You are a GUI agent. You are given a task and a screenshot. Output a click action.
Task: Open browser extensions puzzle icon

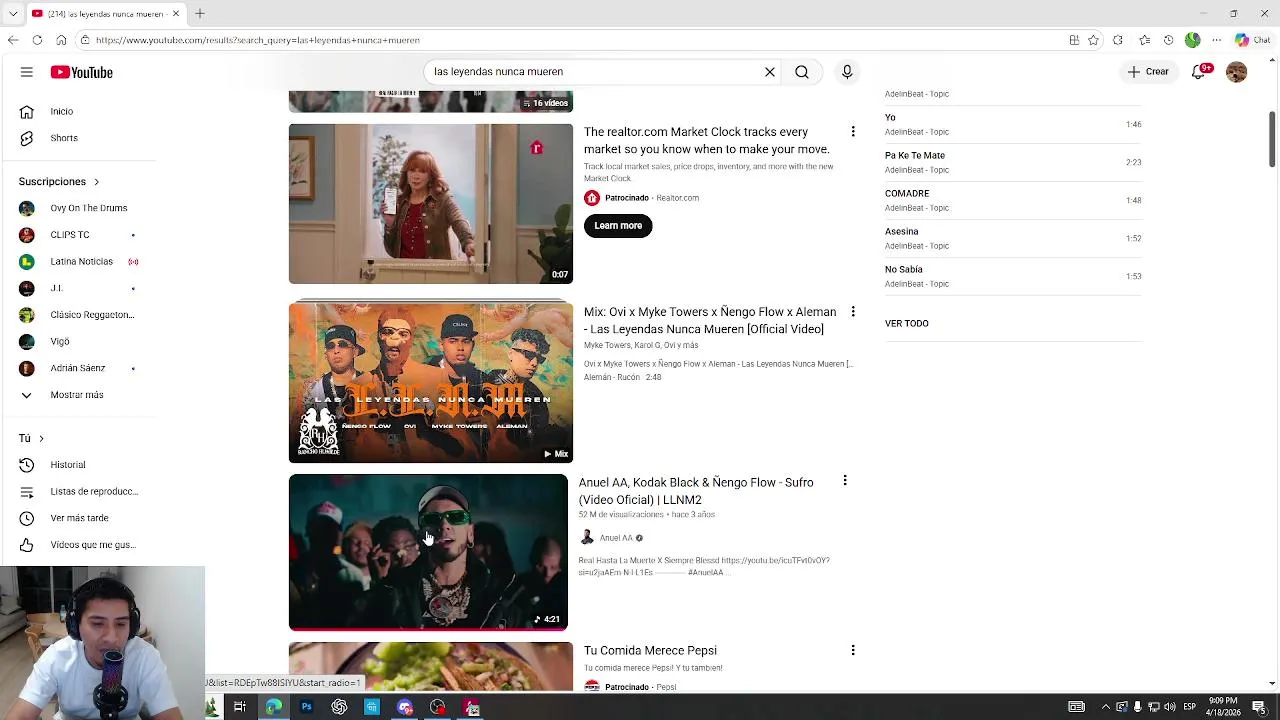(1118, 40)
